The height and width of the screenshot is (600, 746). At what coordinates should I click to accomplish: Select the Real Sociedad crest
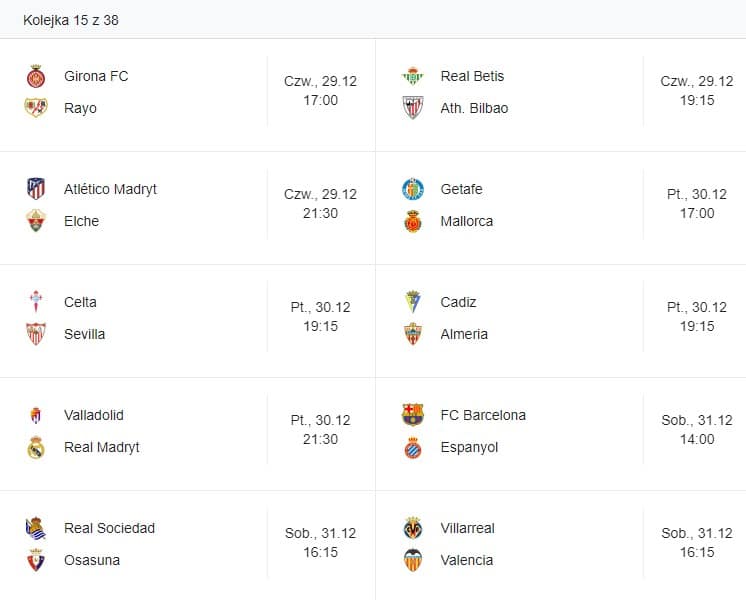point(36,528)
